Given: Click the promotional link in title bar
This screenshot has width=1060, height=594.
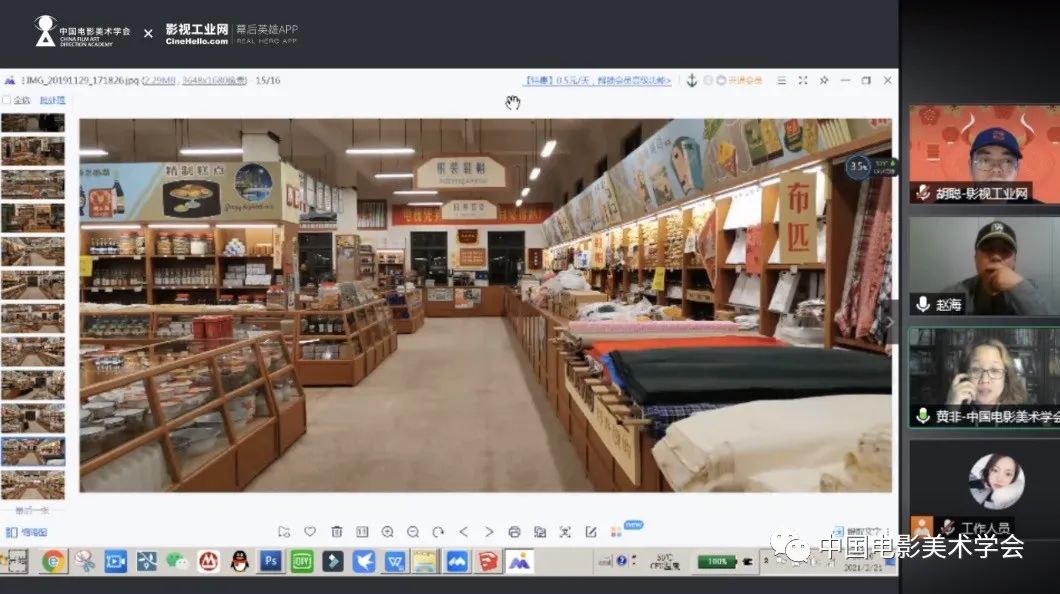Looking at the screenshot, I should pyautogui.click(x=597, y=80).
